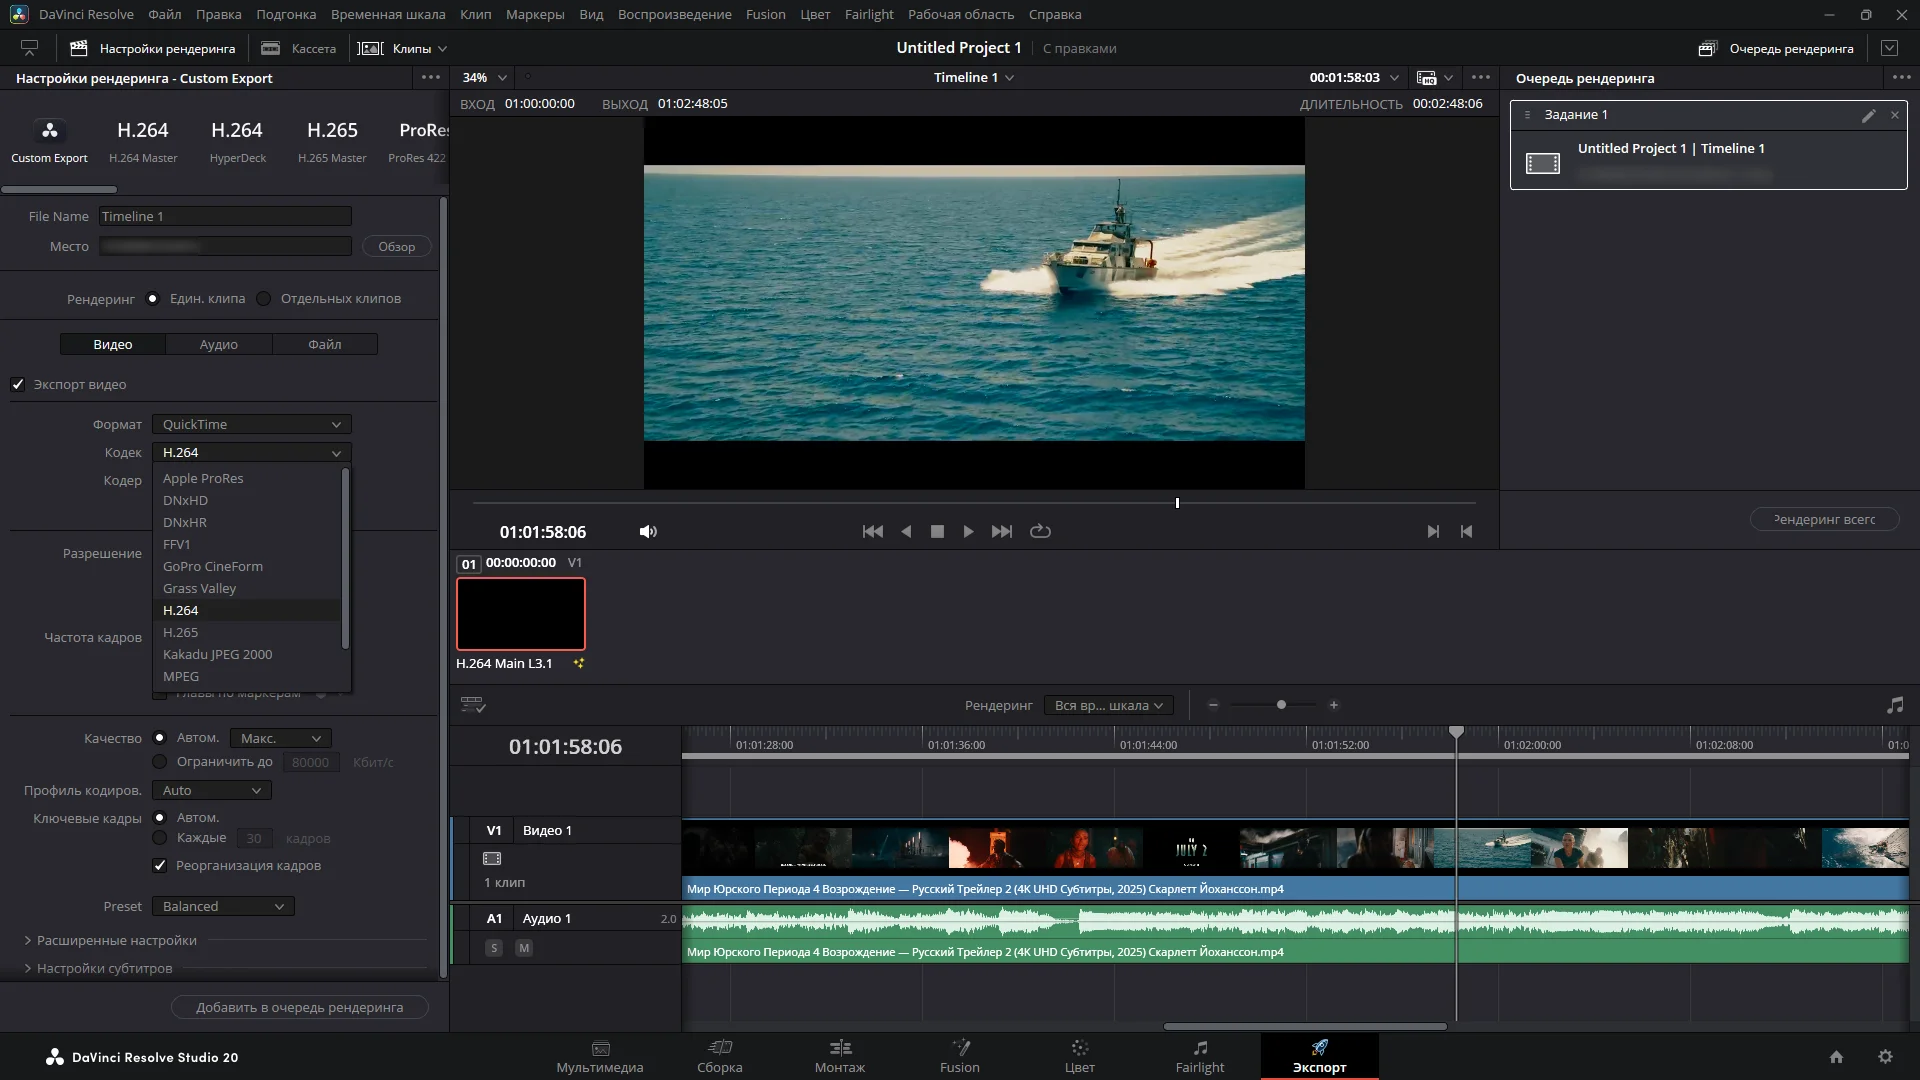Click the loop playback icon
The width and height of the screenshot is (1920, 1080).
pos(1040,531)
